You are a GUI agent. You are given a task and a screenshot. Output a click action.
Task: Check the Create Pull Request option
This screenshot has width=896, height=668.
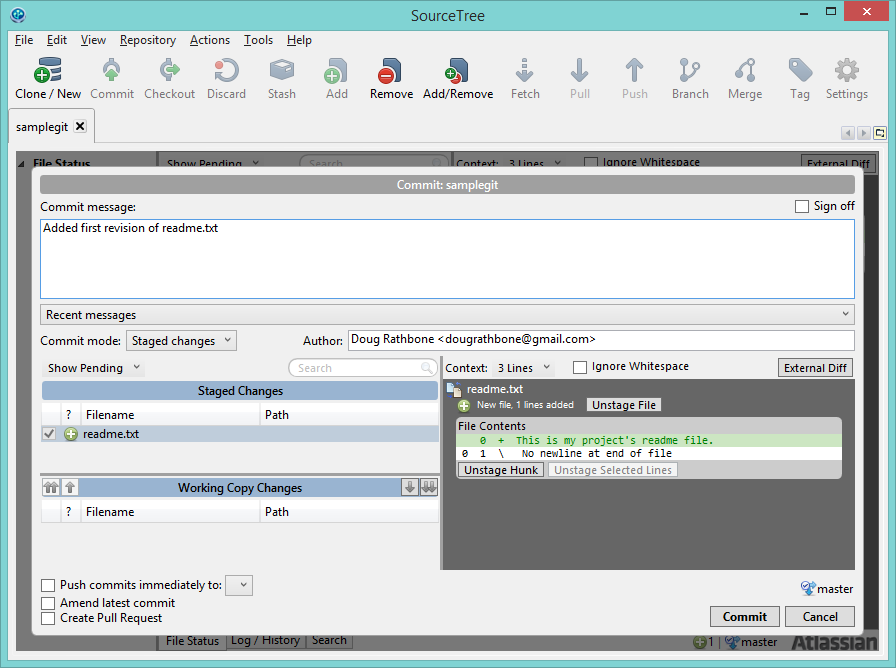pos(48,618)
